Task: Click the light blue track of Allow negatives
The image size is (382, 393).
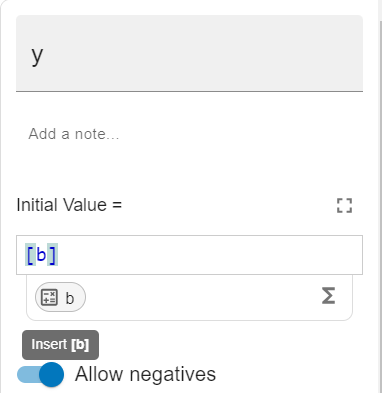Action: pyautogui.click(x=28, y=374)
